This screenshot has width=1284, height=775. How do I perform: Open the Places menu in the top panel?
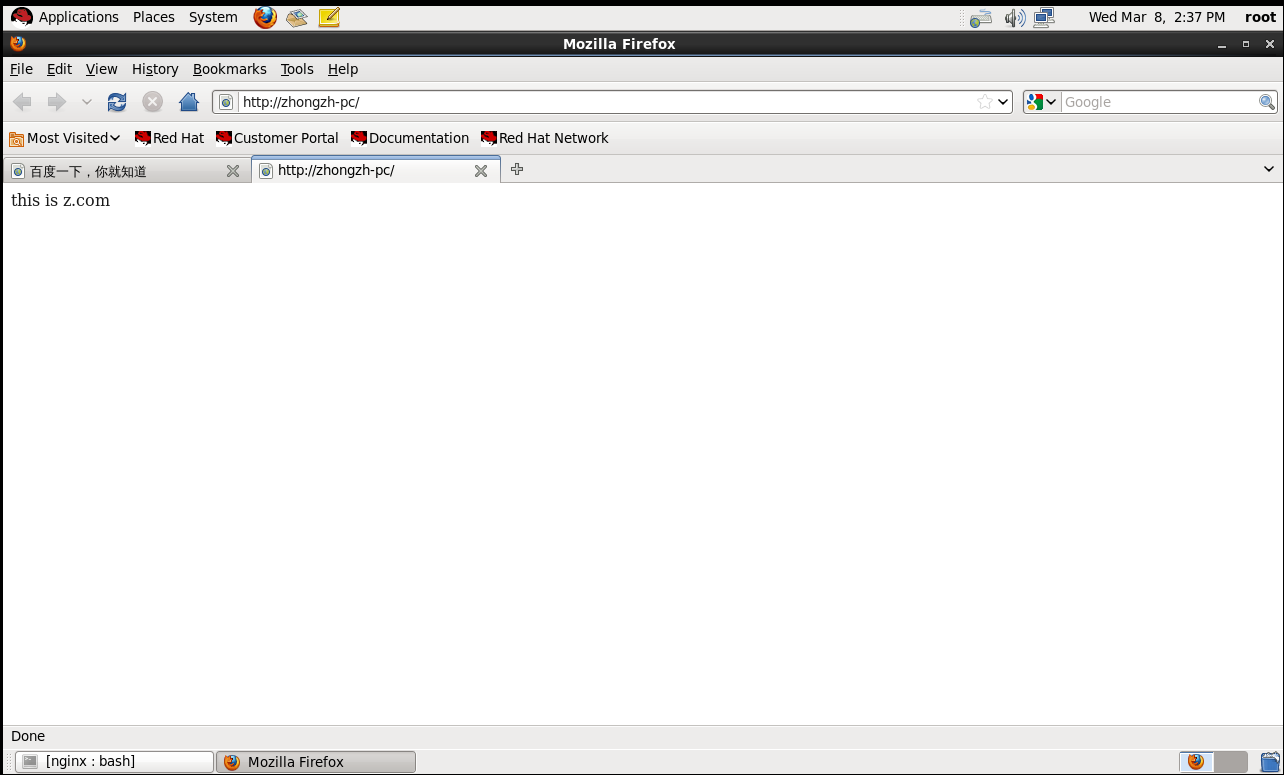(x=154, y=17)
